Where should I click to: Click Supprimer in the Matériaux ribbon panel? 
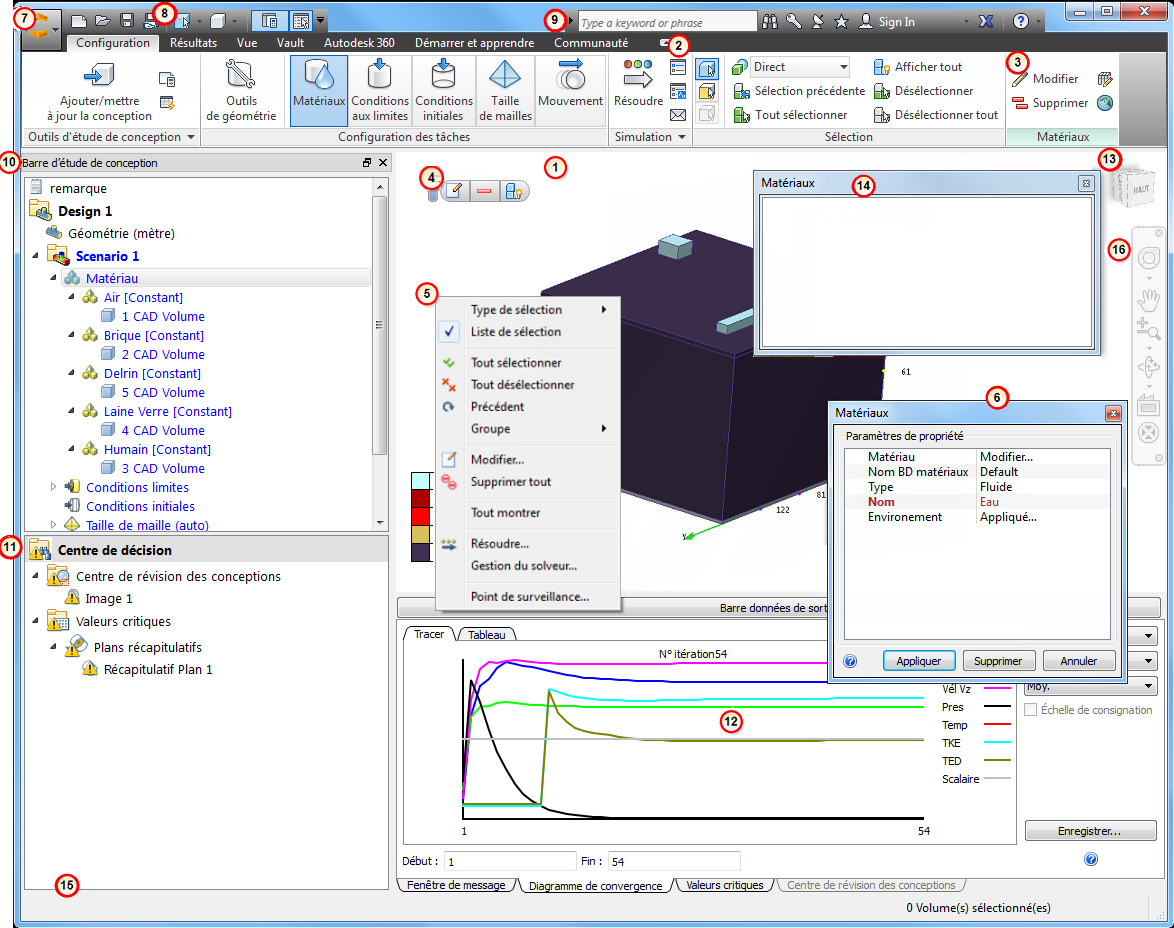[1050, 103]
